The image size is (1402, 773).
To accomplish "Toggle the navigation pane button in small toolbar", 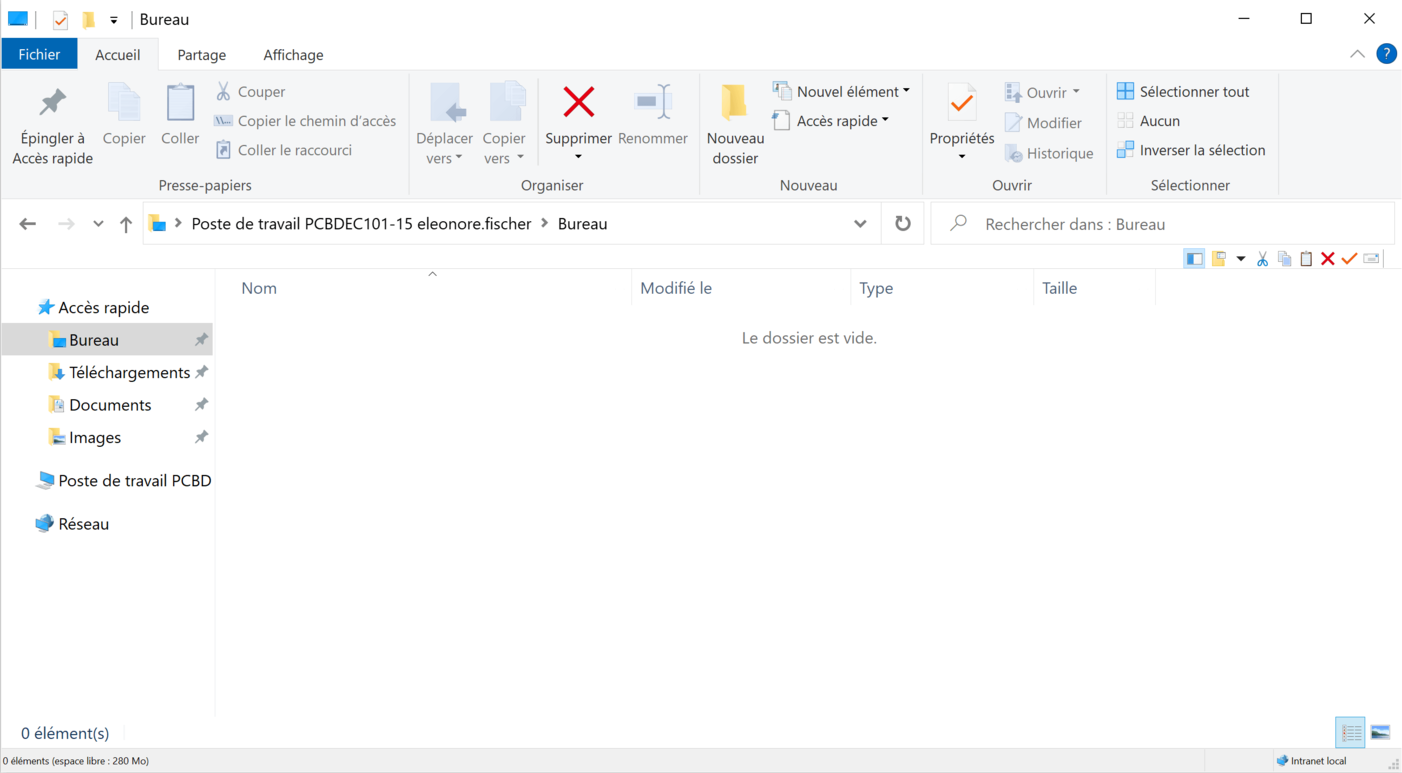I will [1194, 259].
